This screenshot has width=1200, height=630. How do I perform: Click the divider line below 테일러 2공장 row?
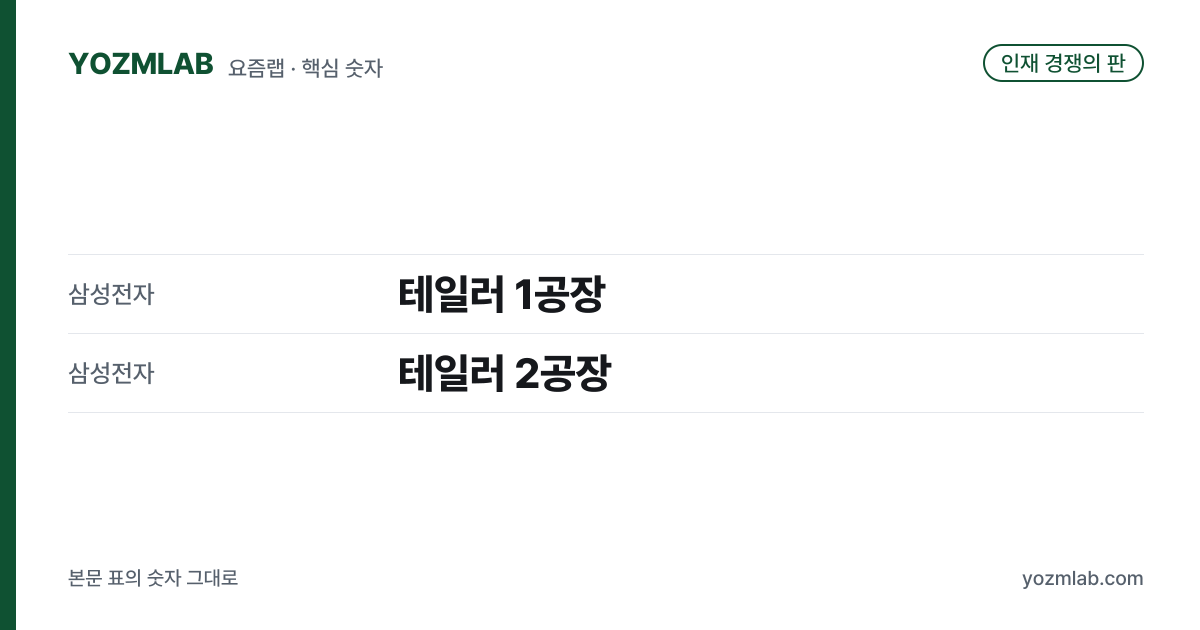606,412
